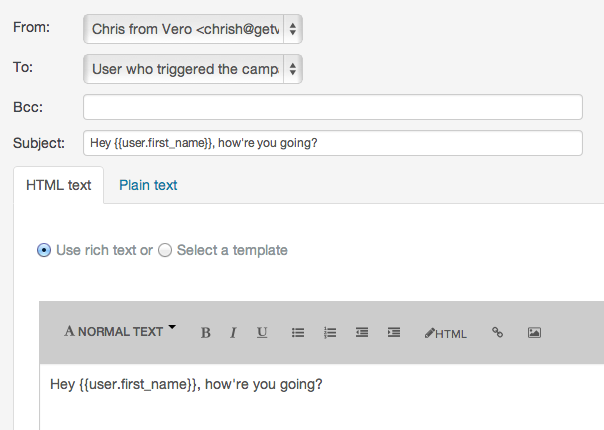Insert a numbered list
This screenshot has width=604, height=430.
click(330, 333)
